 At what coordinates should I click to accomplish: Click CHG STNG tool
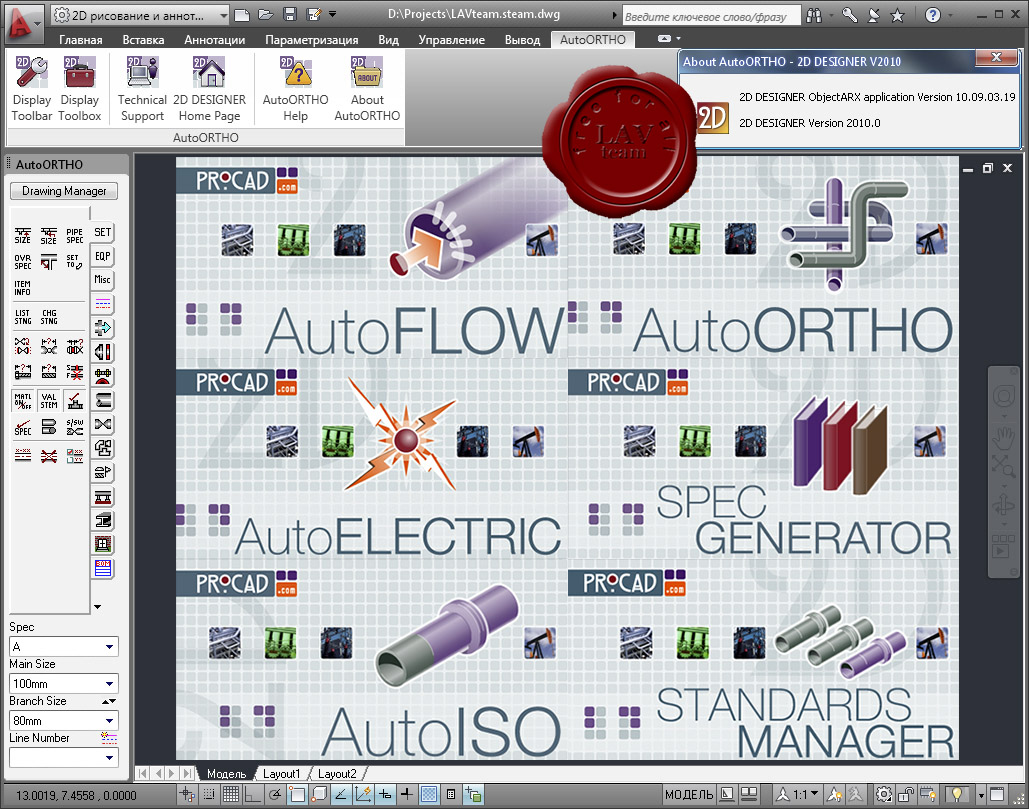(x=49, y=317)
